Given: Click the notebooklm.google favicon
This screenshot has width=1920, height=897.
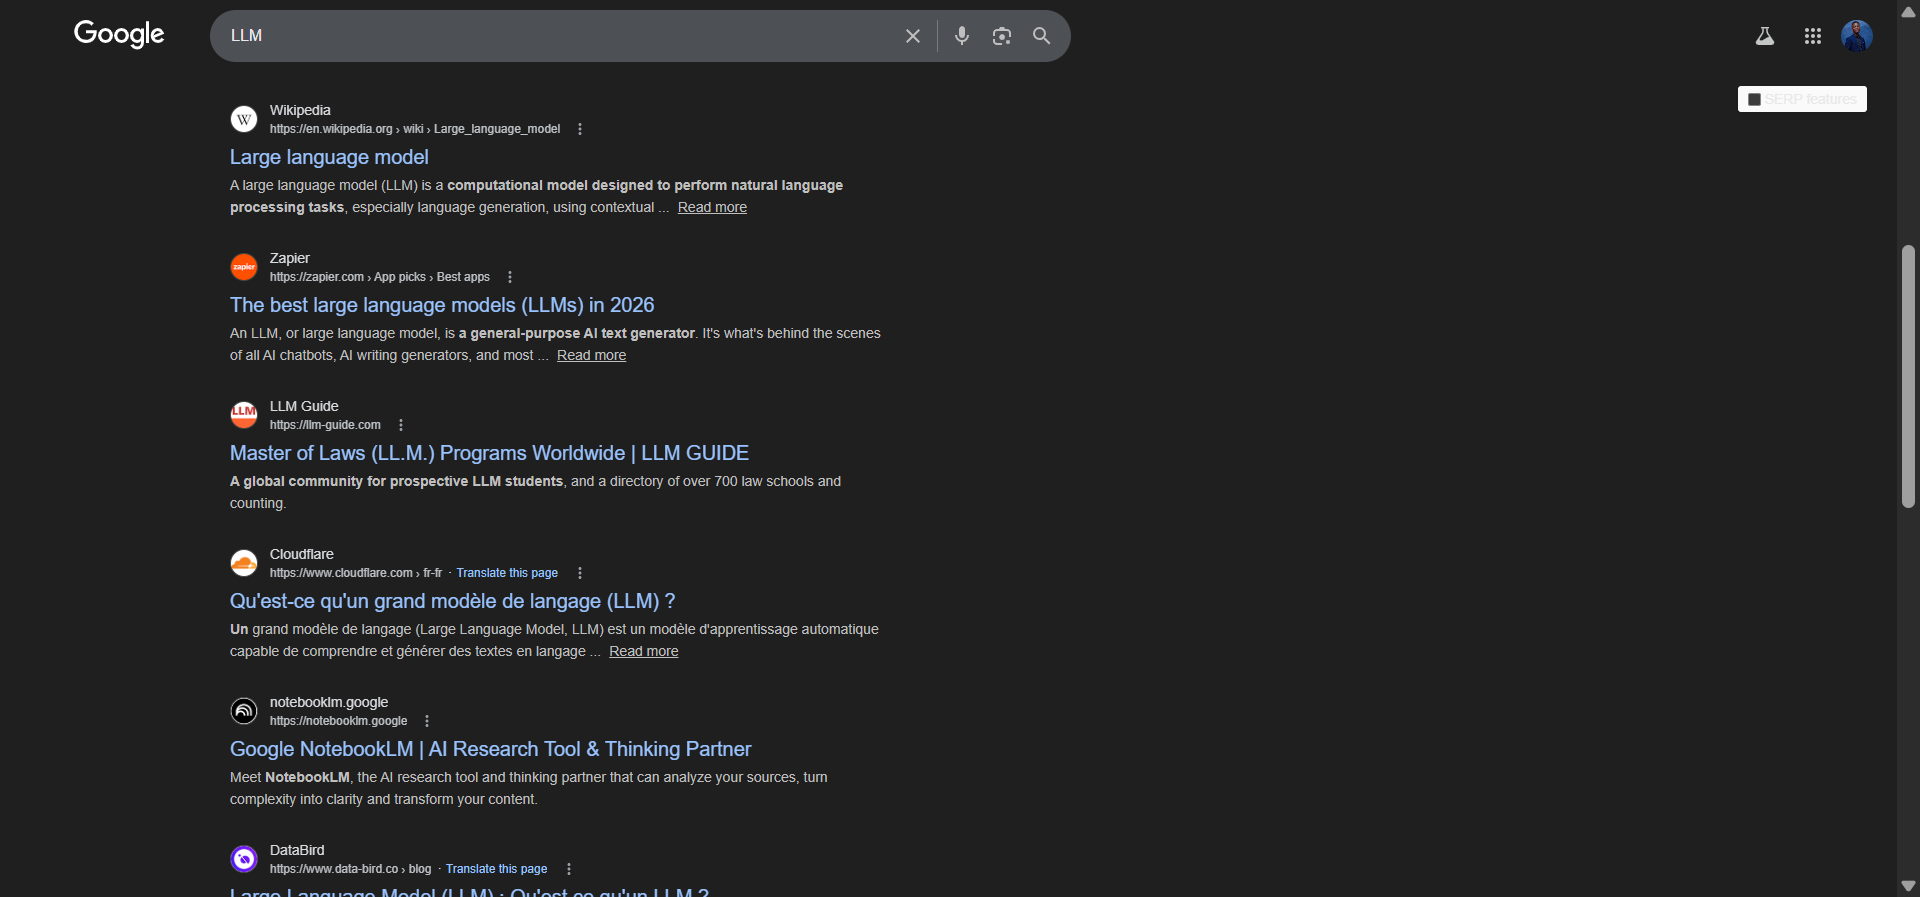Looking at the screenshot, I should 244,711.
